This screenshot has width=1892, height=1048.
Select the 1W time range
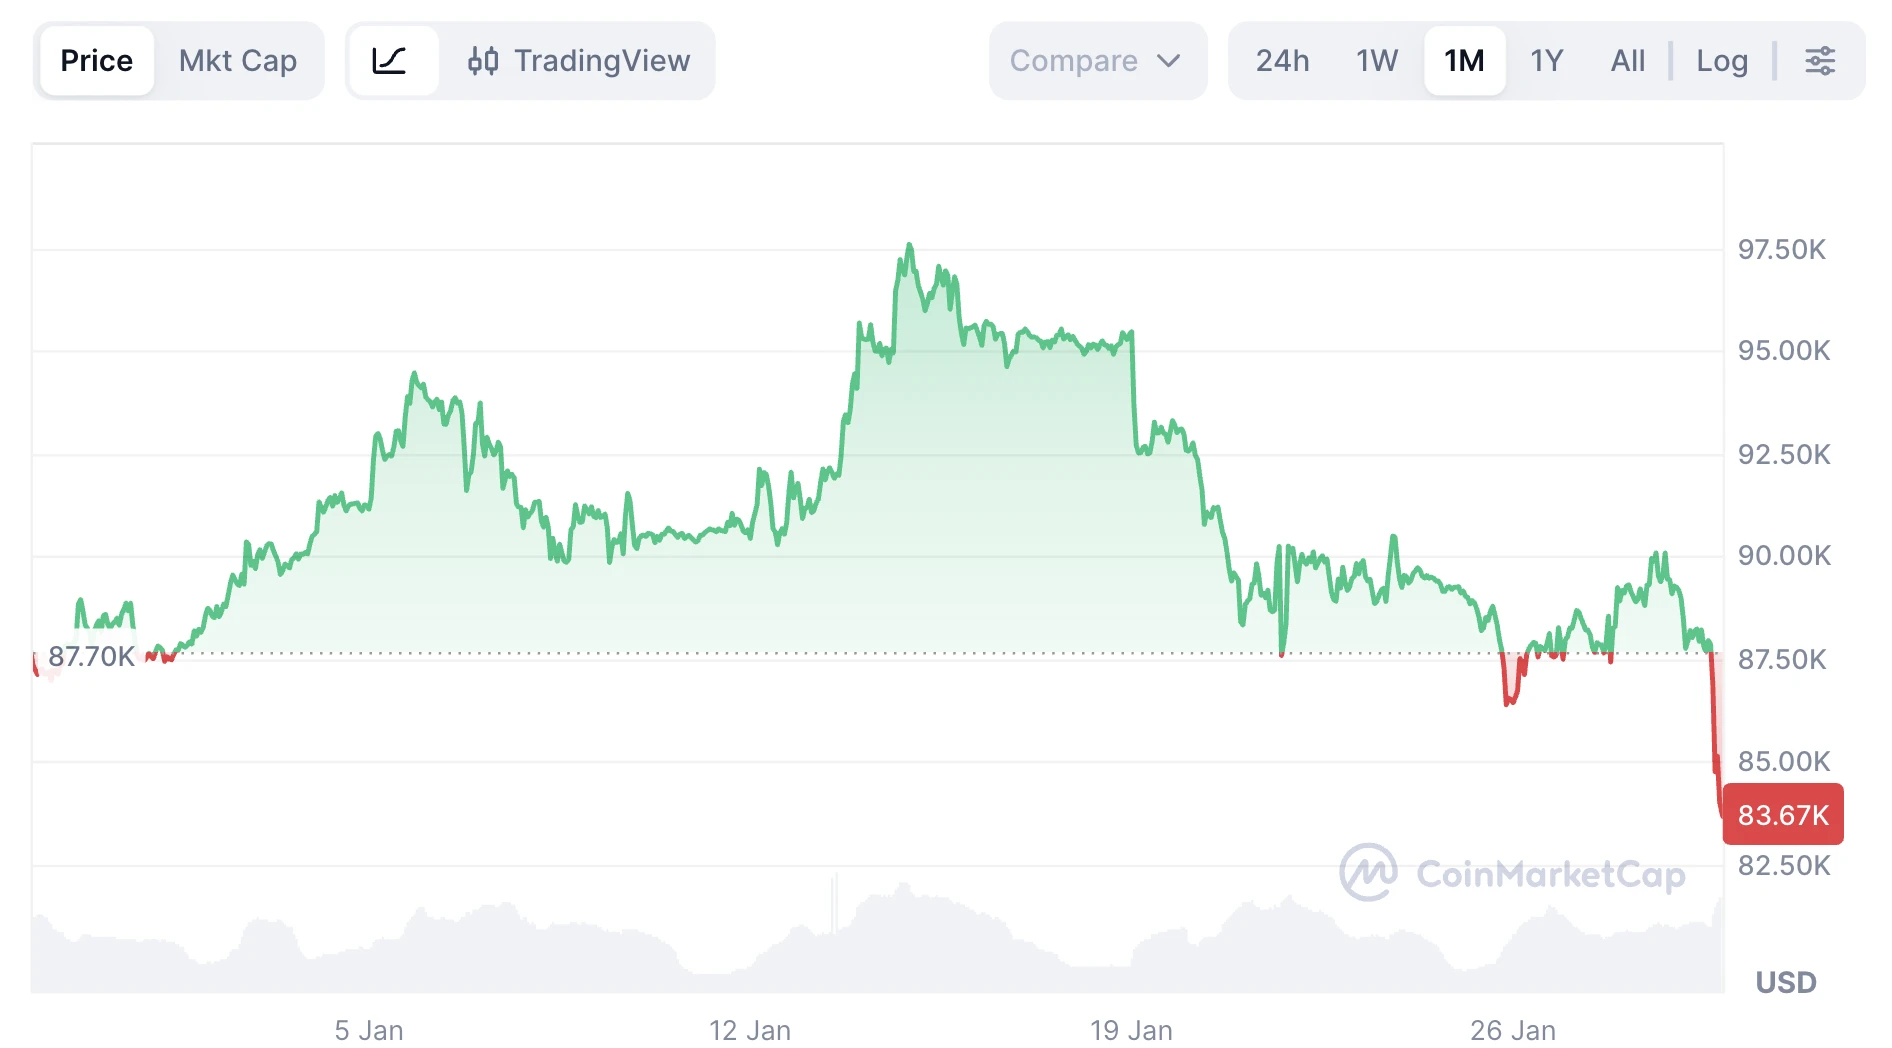click(1376, 60)
